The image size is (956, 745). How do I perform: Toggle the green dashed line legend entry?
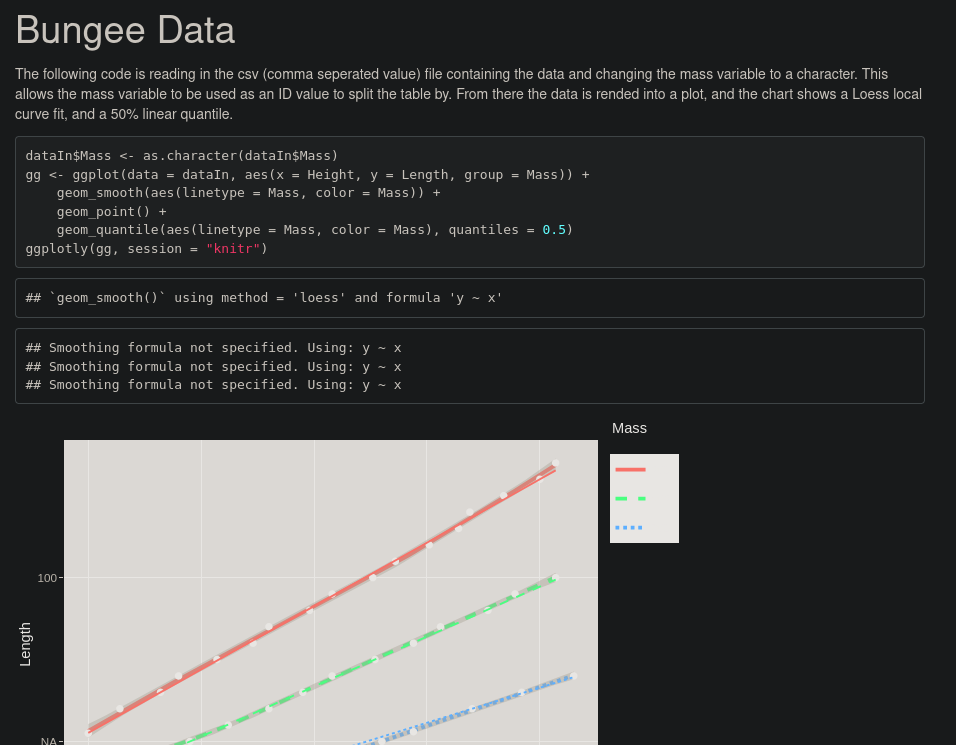click(x=631, y=498)
